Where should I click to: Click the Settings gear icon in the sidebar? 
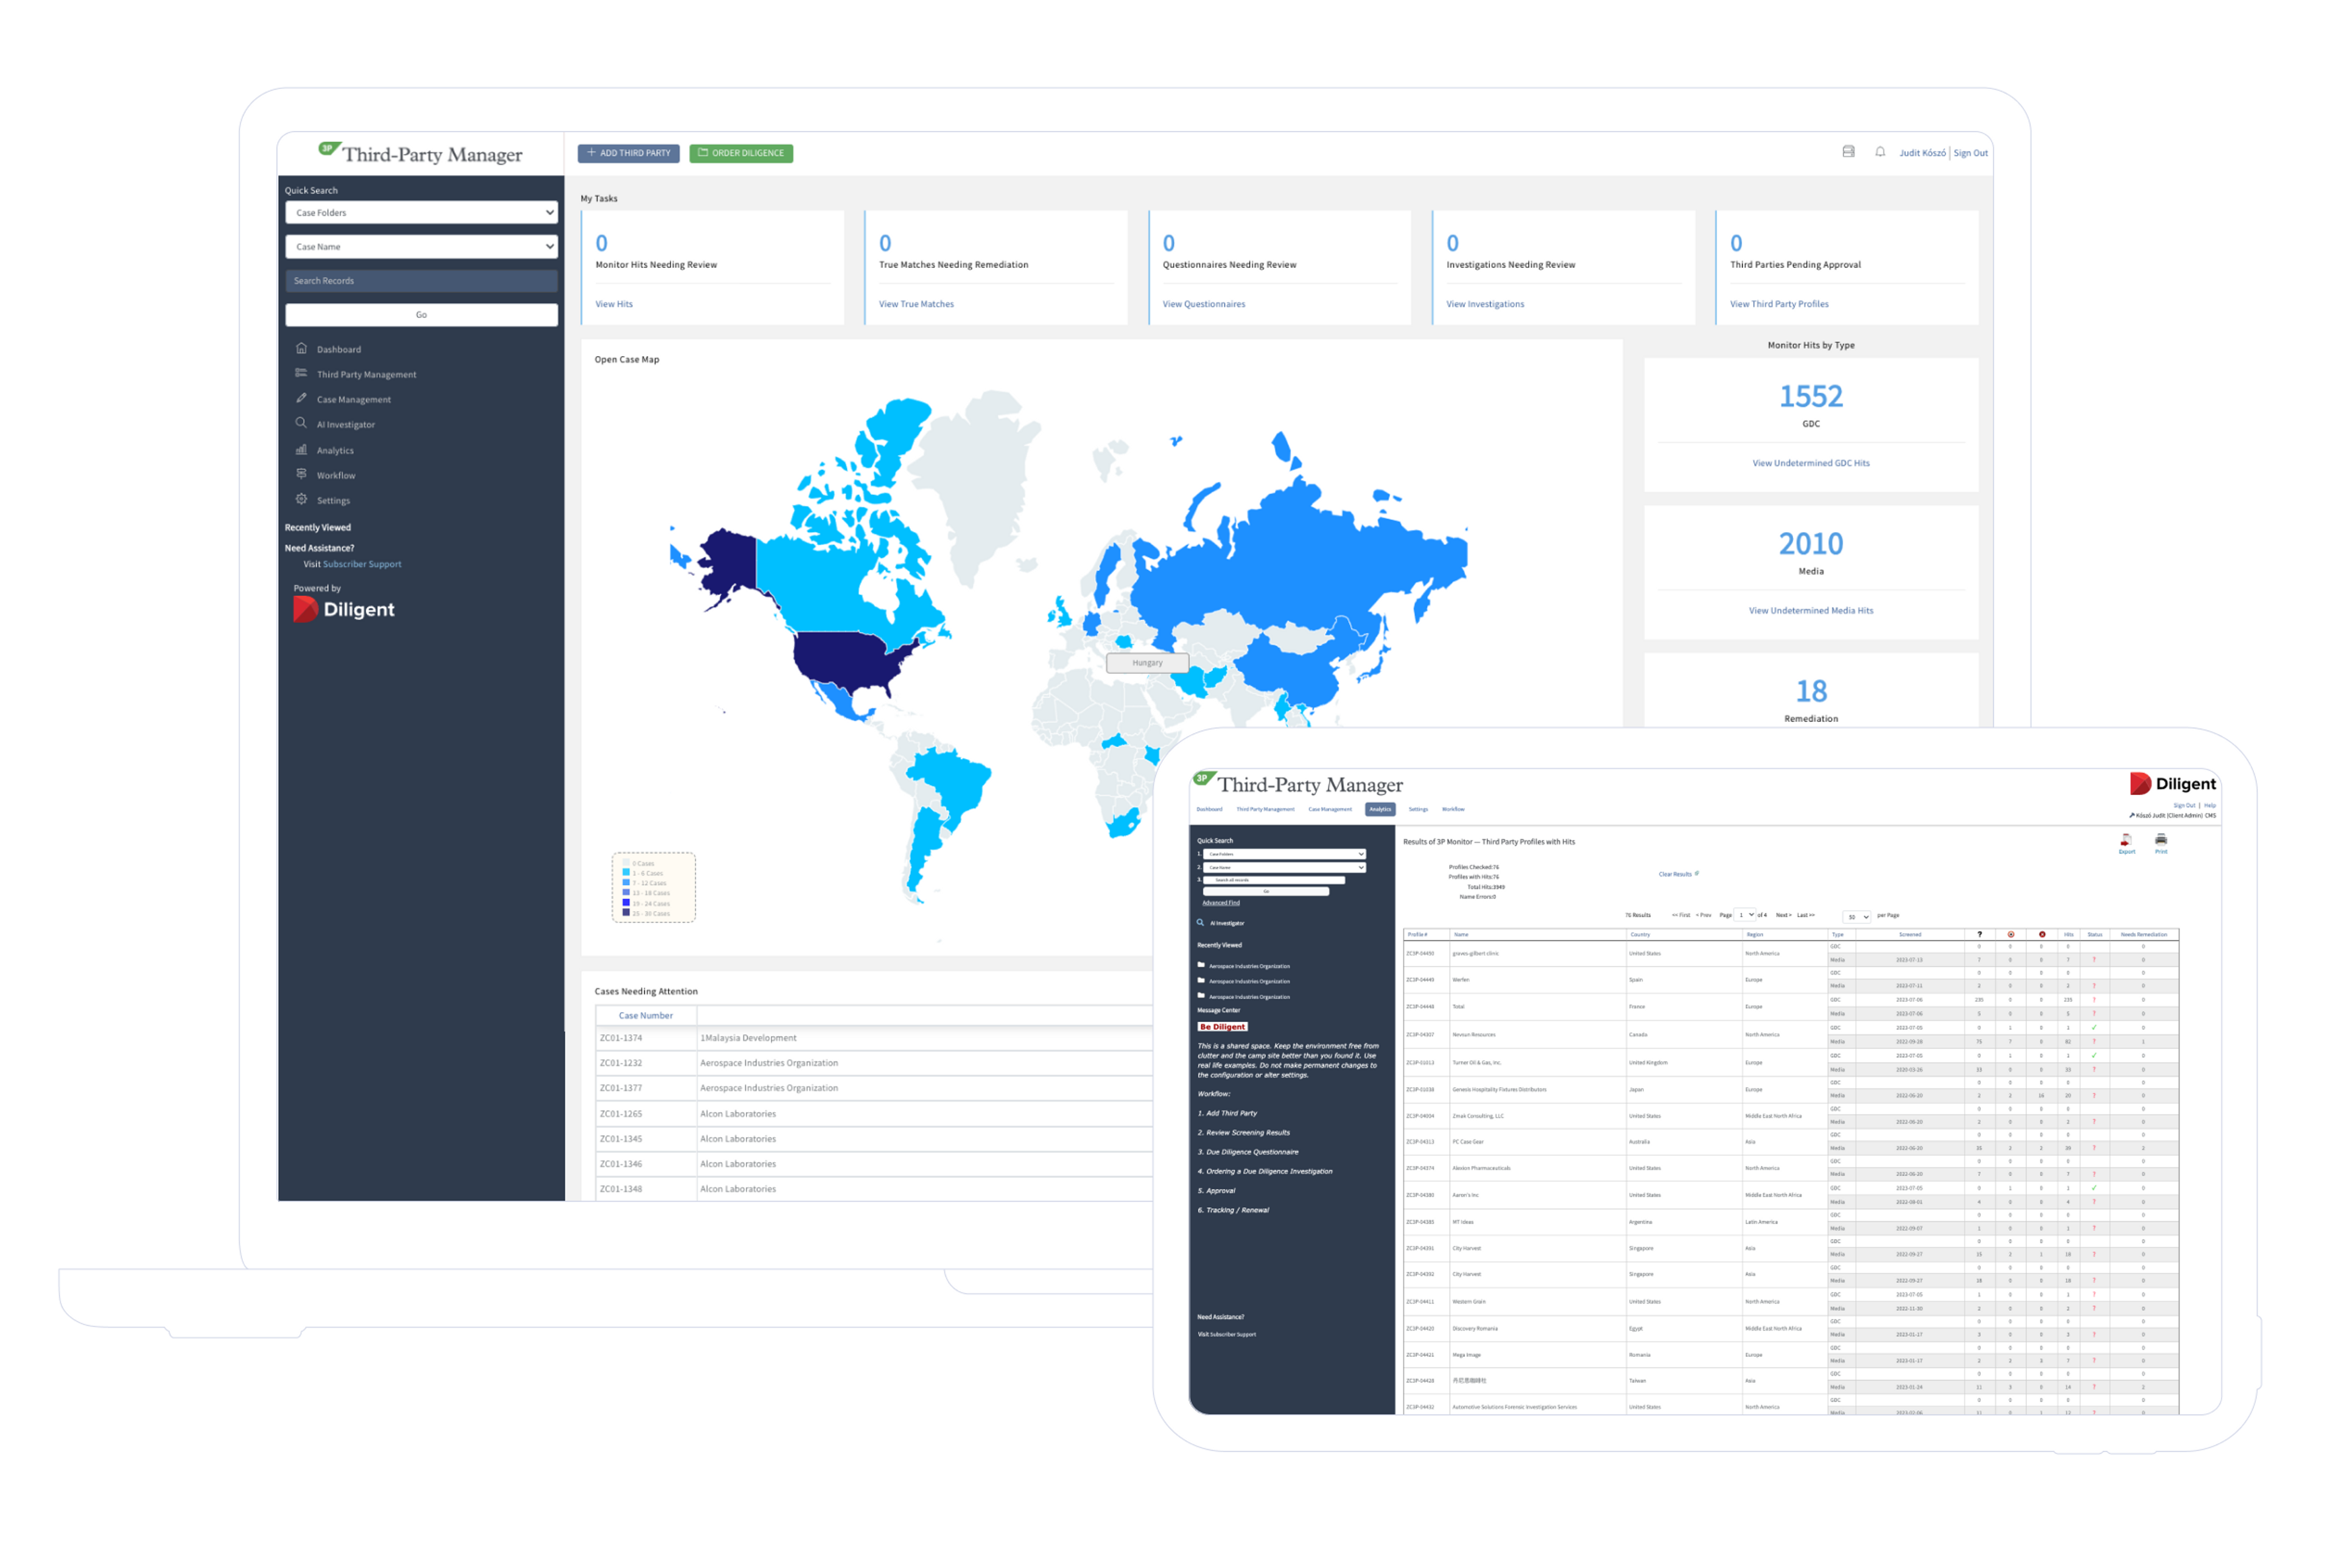tap(301, 499)
